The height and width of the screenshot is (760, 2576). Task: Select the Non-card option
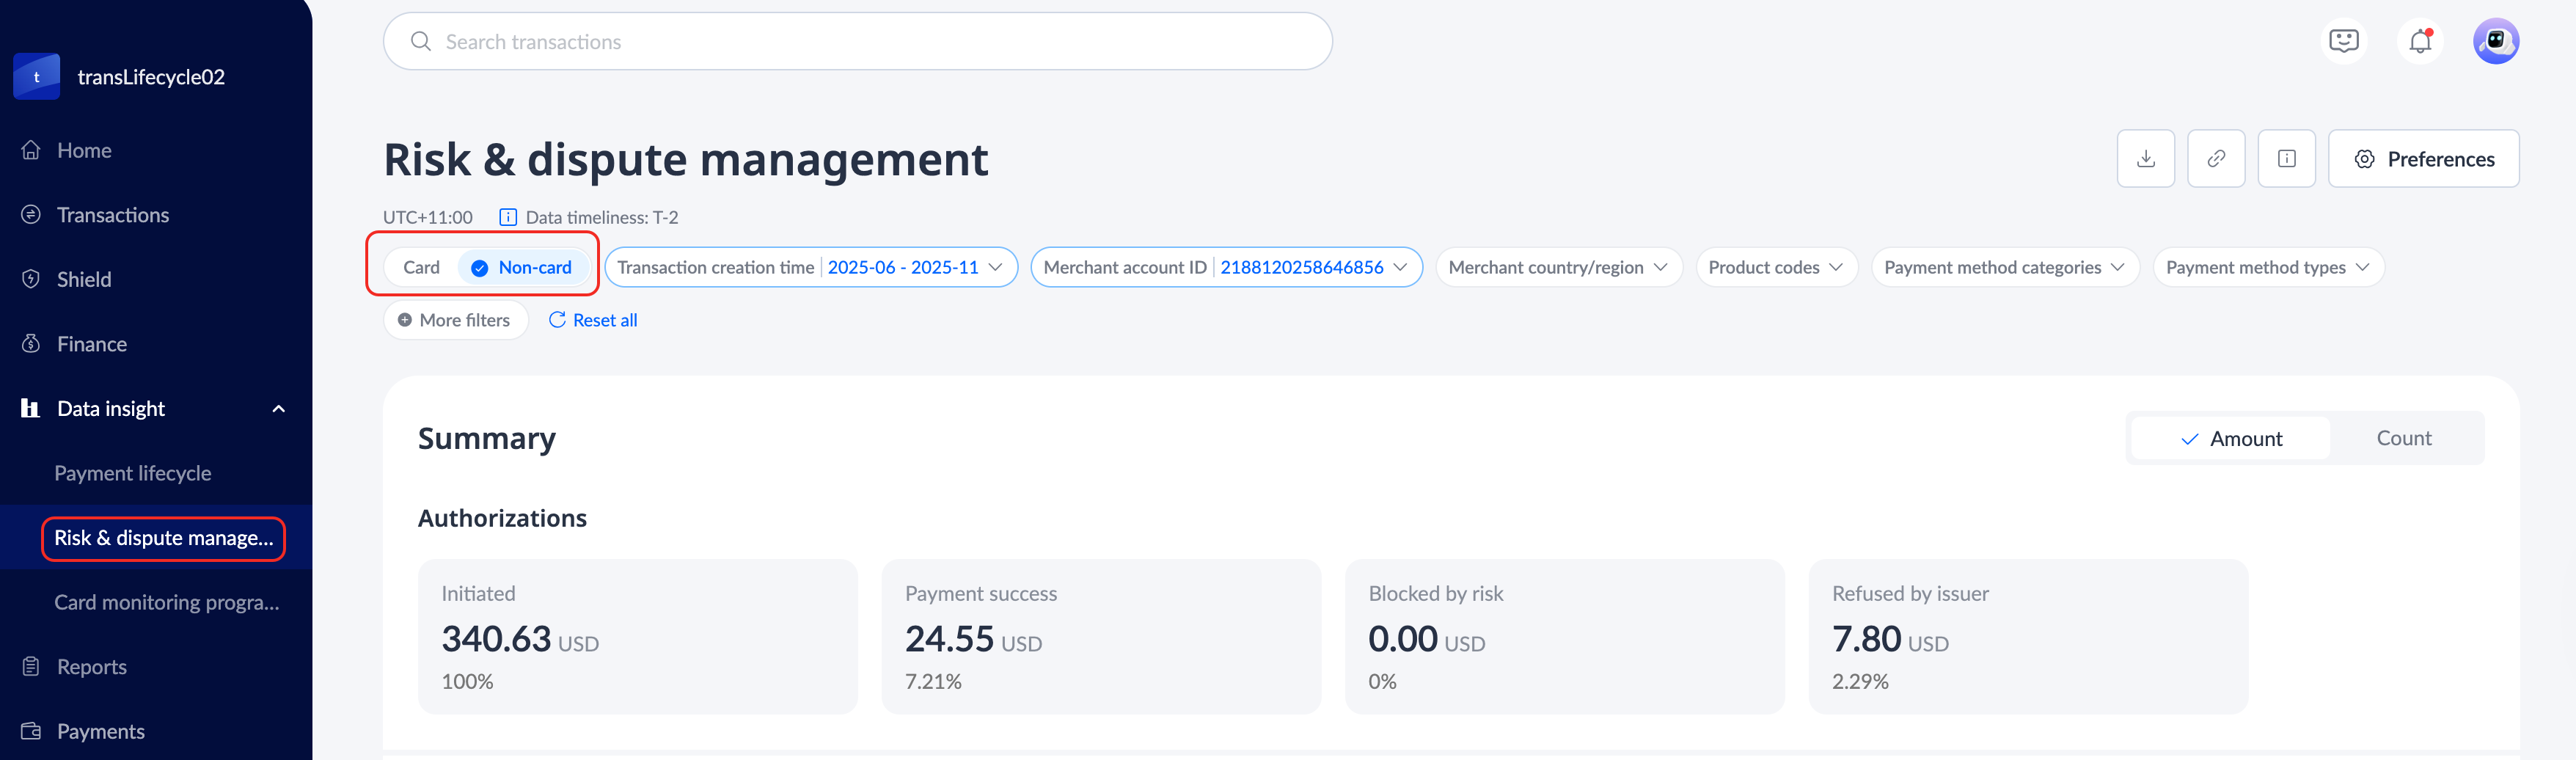click(522, 267)
